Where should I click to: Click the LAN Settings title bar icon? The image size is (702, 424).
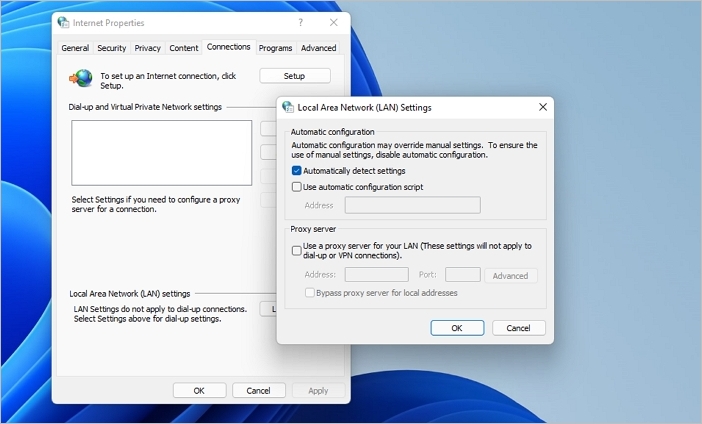pyautogui.click(x=288, y=107)
